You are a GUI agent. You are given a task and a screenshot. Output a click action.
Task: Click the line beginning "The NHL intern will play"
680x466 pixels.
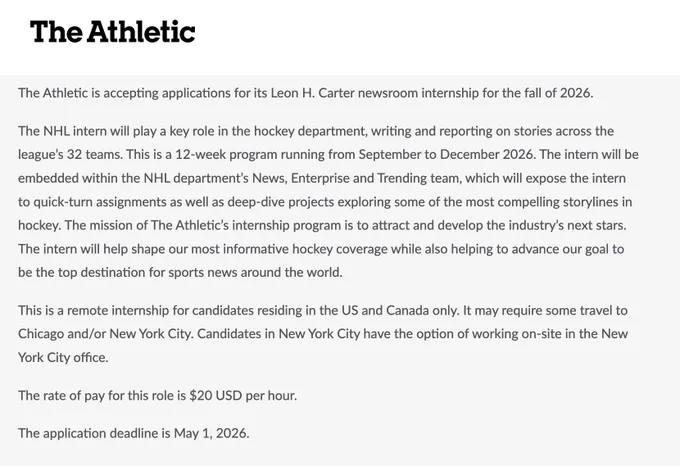(316, 131)
